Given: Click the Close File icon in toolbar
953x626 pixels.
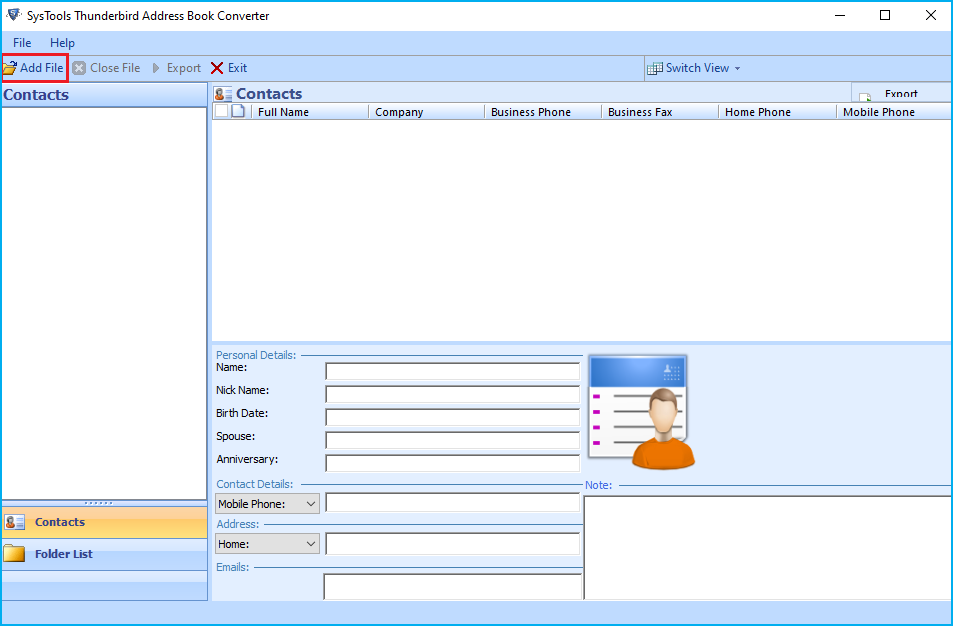Looking at the screenshot, I should (79, 68).
